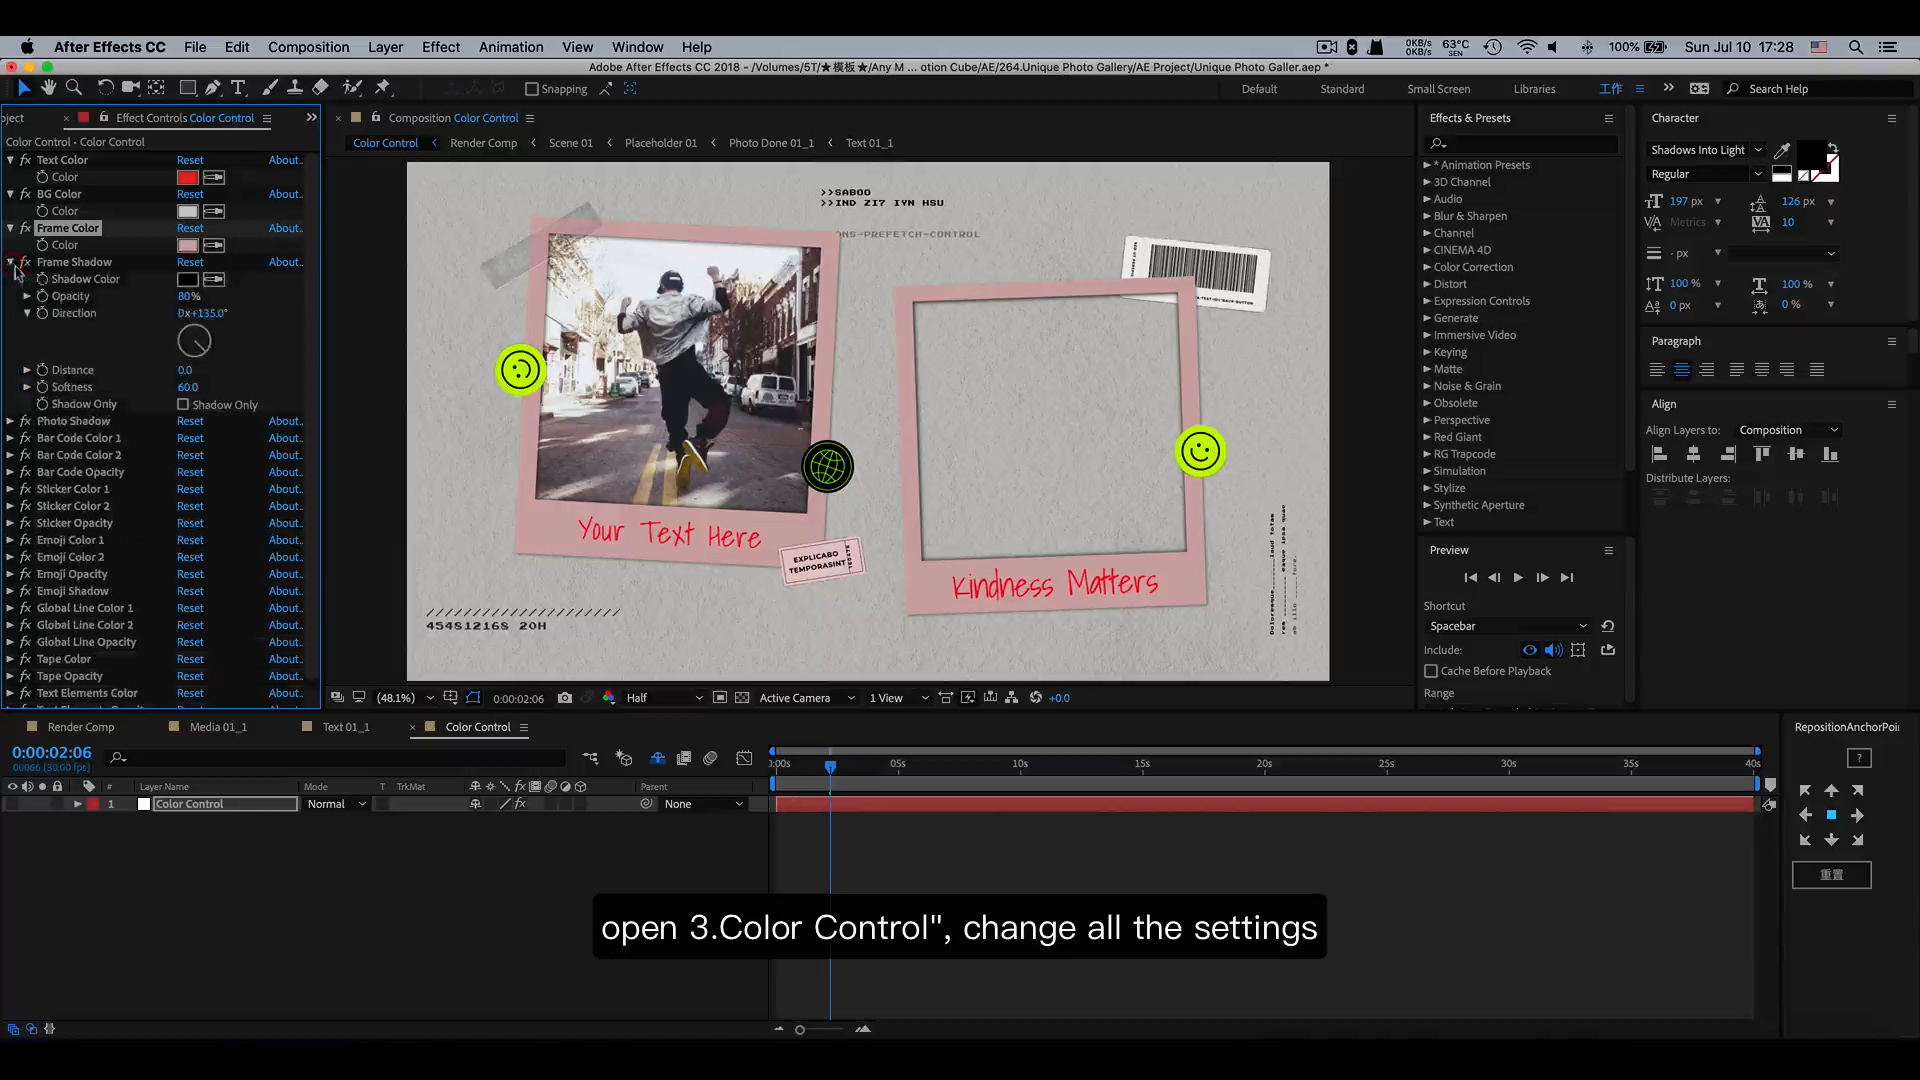Expand the Emoji Shadow property group
Screen dimensions: 1920x1080
pos(11,591)
